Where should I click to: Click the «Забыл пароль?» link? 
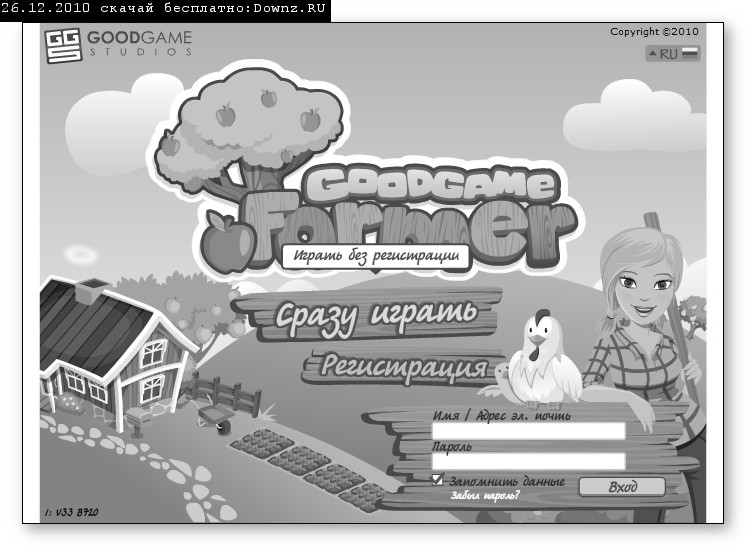point(485,496)
